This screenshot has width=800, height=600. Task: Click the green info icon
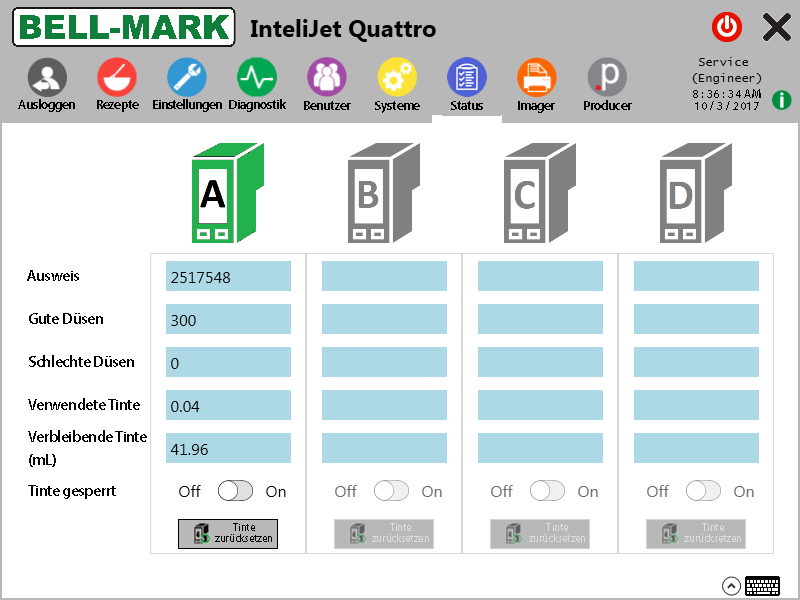point(781,99)
